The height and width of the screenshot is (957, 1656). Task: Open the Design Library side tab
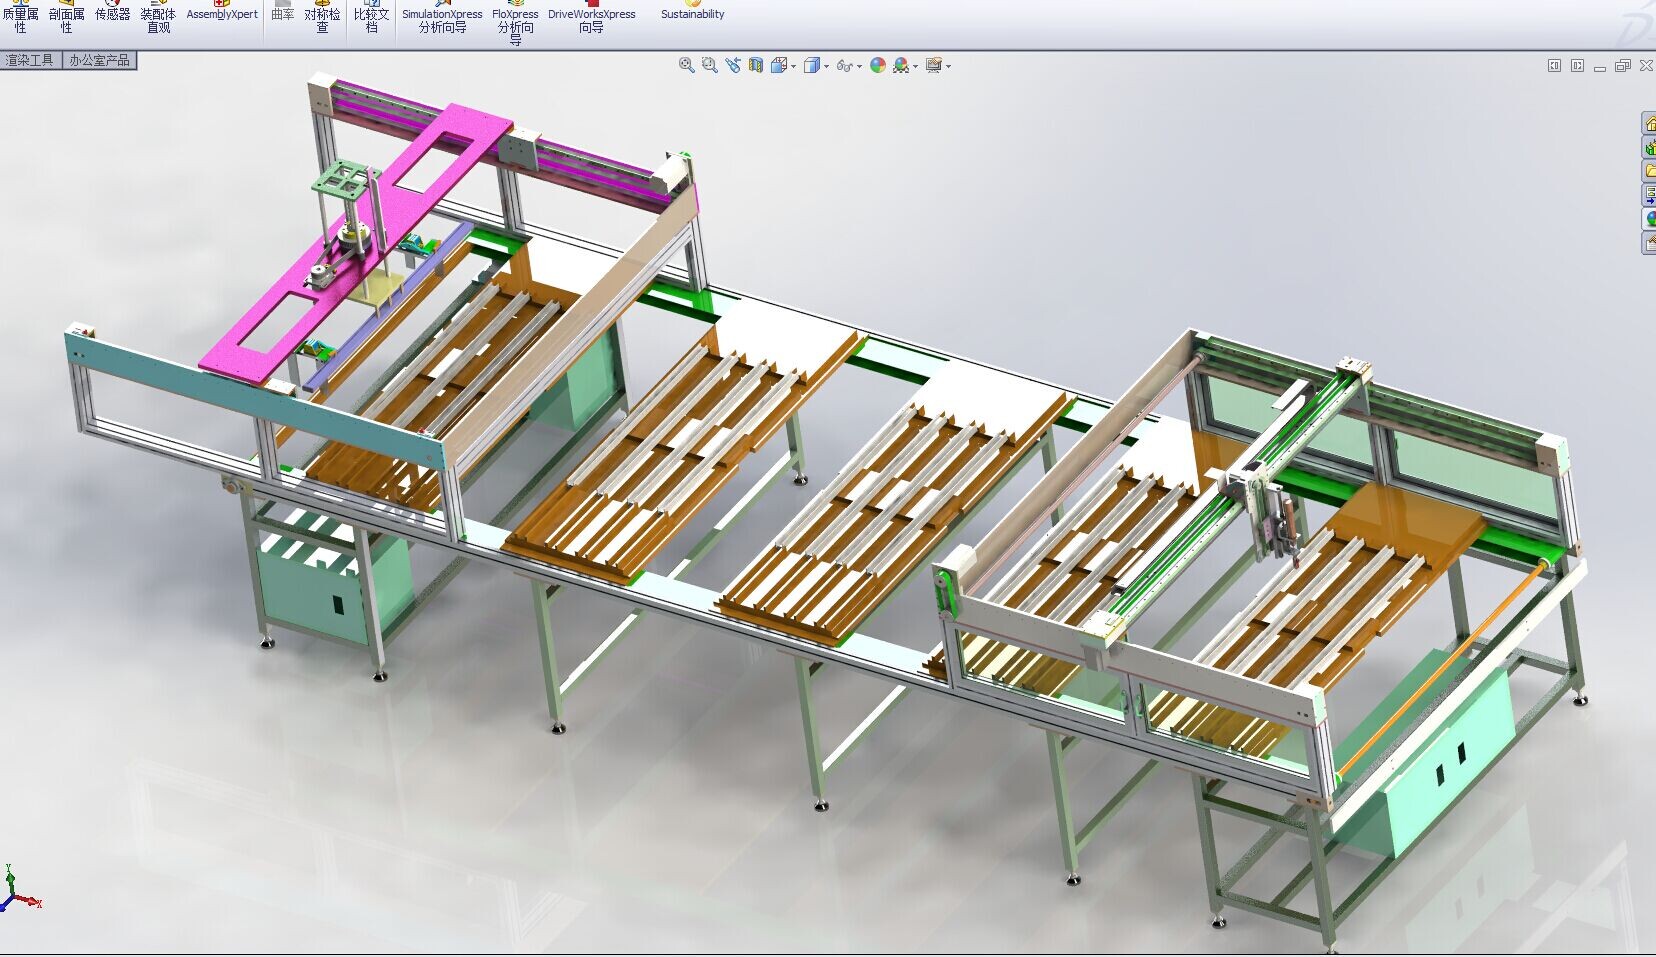(1649, 148)
